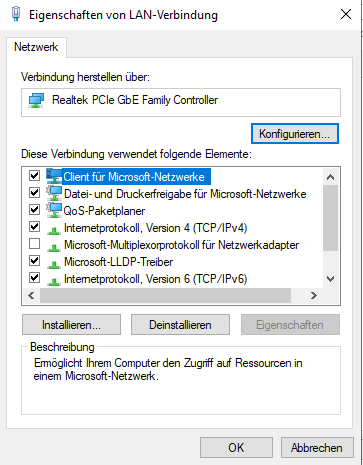The height and width of the screenshot is (465, 363).
Task: Click the Microsoft-LLDP-Treiber icon
Action: coord(54,264)
